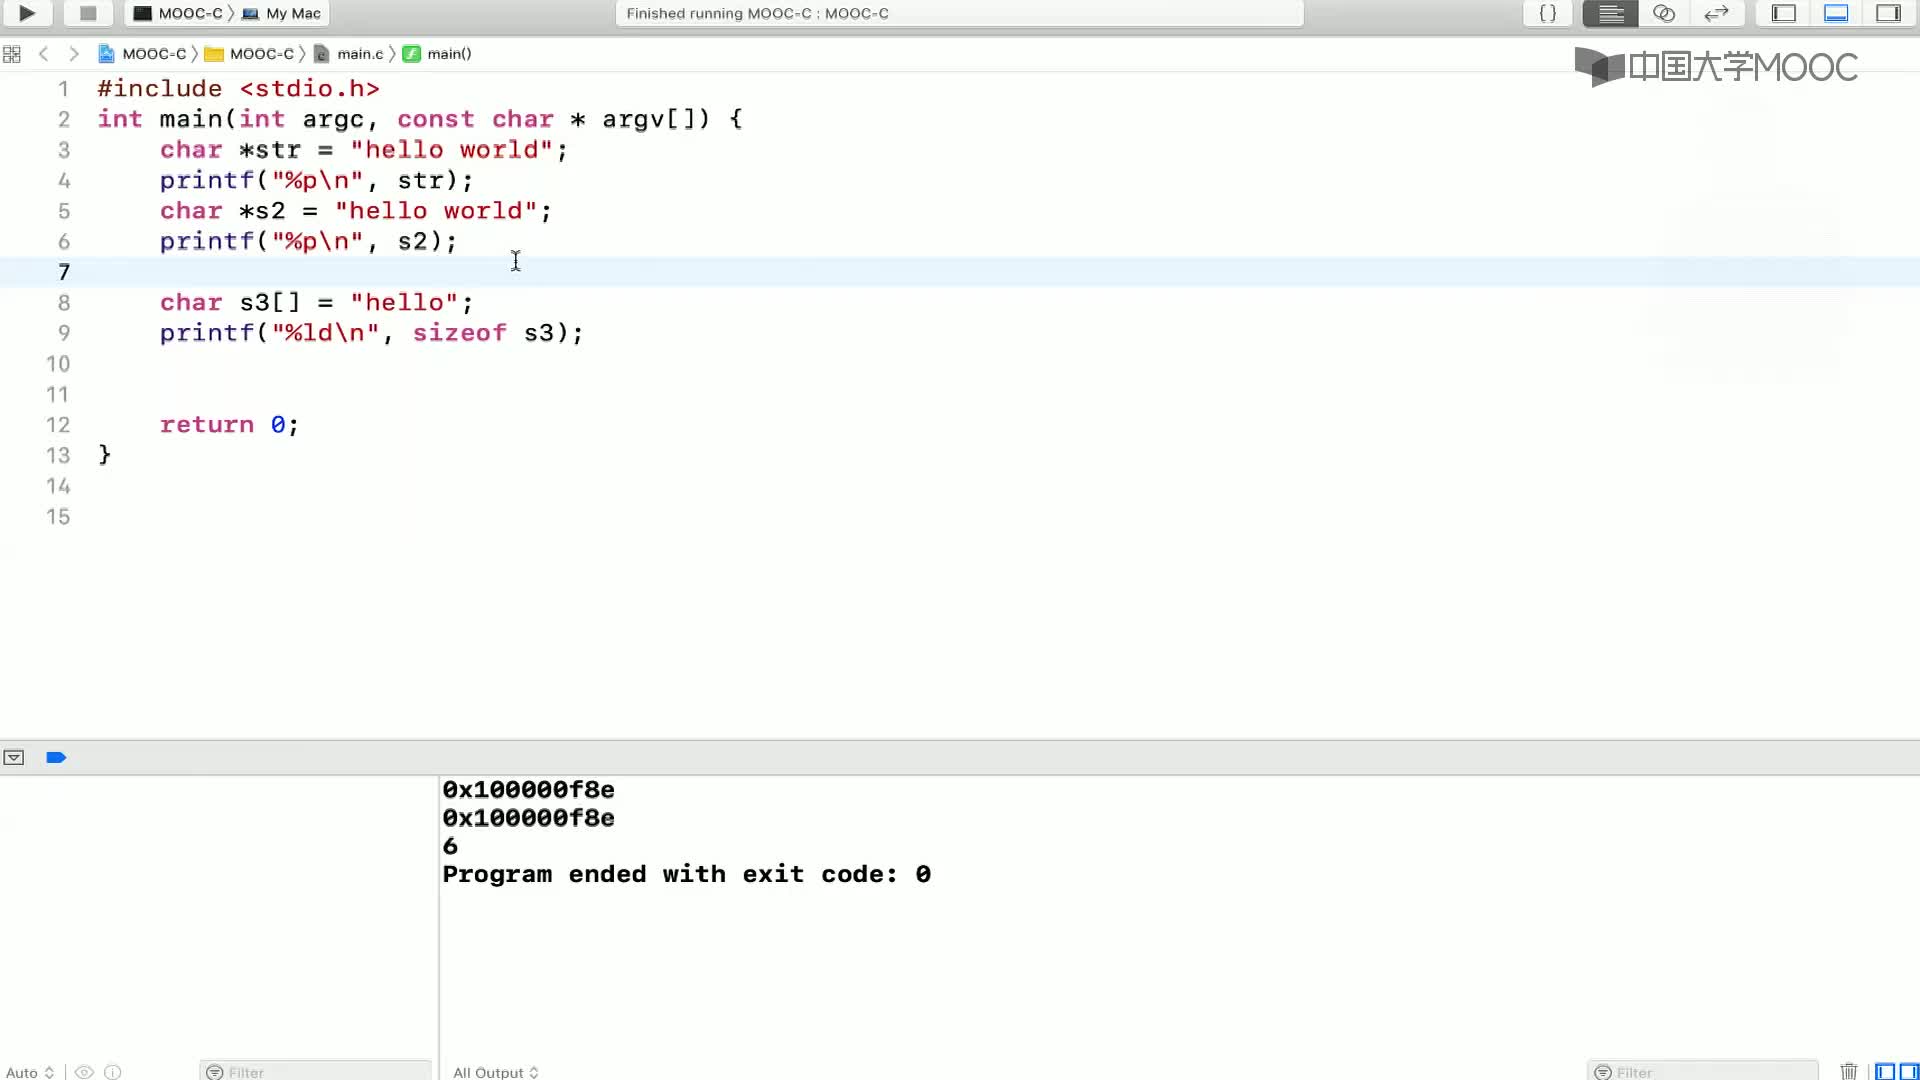The height and width of the screenshot is (1080, 1920).
Task: Open the MOOC-C project breadcrumb
Action: coord(142,54)
